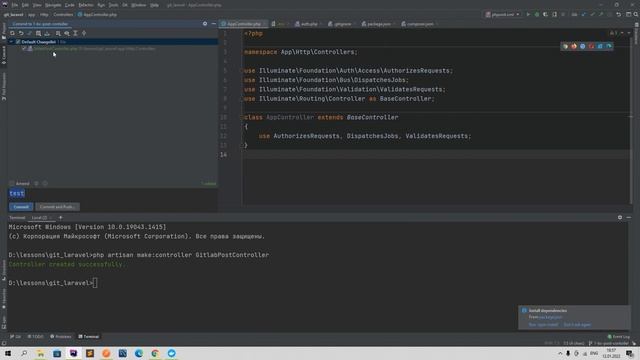Screen dimensions: 640x360
Task: Open the Event Log in status bar
Action: coord(619,337)
